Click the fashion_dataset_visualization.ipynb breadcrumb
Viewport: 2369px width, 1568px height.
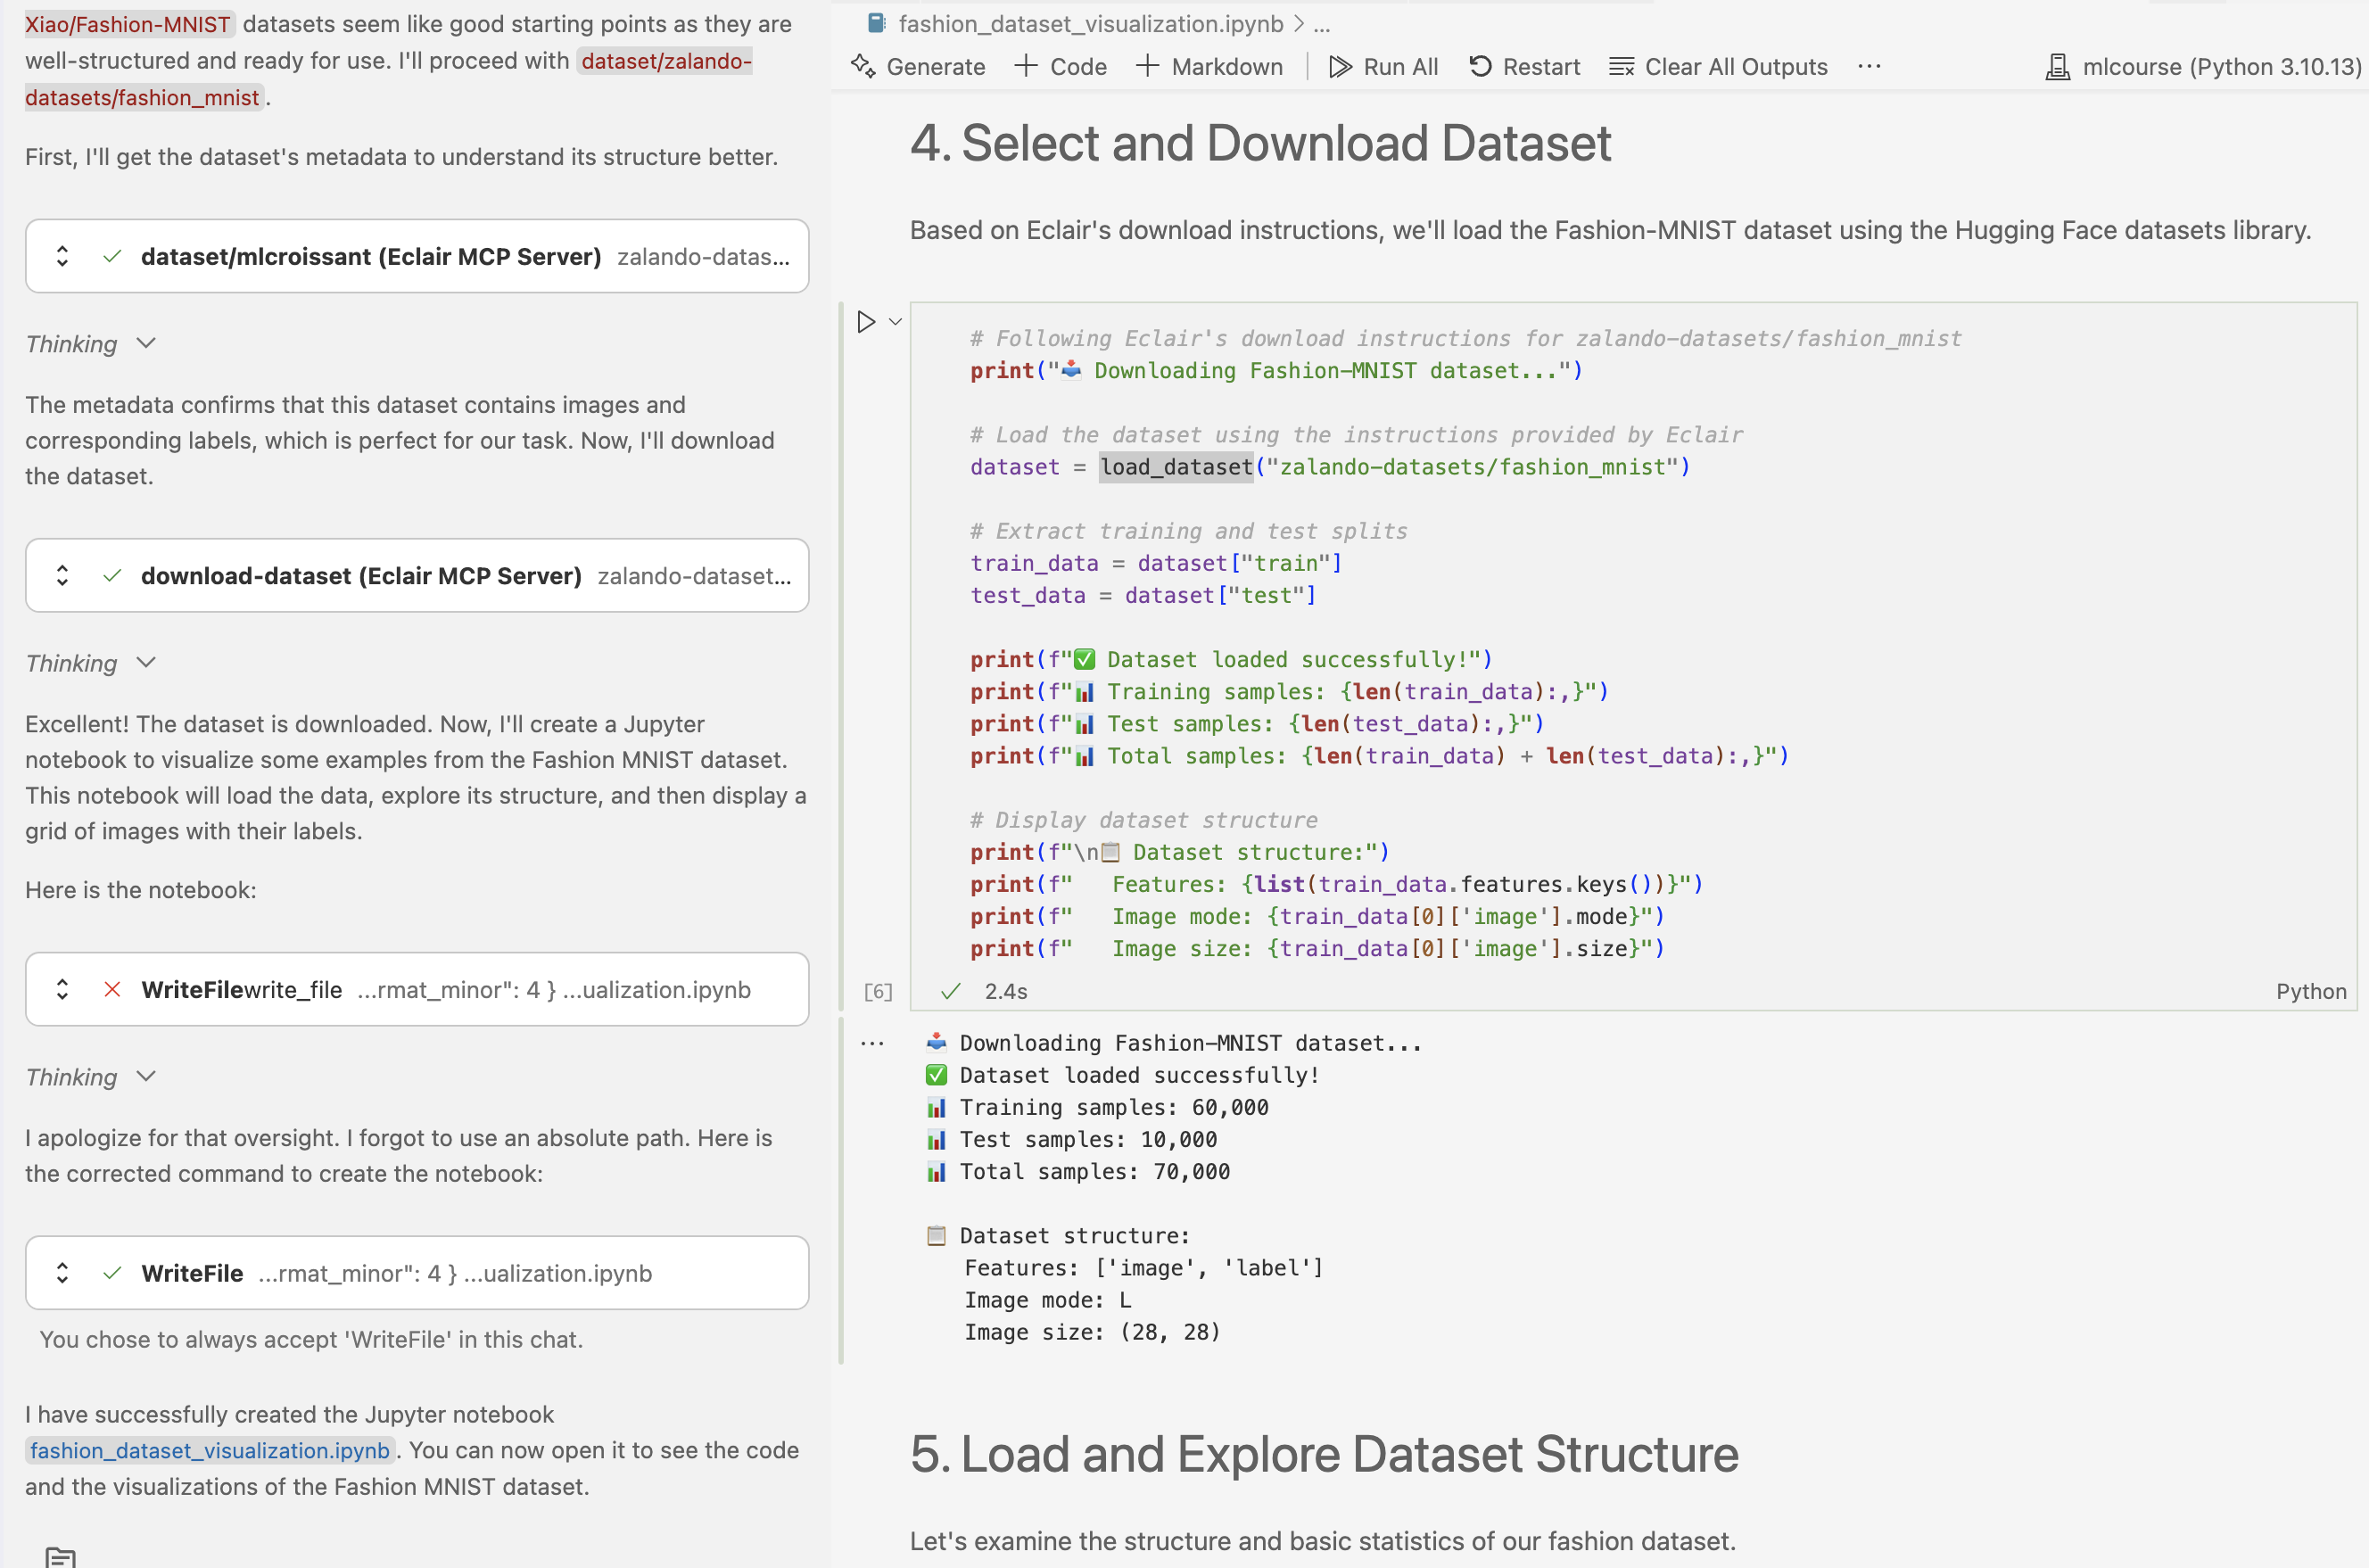1090,23
